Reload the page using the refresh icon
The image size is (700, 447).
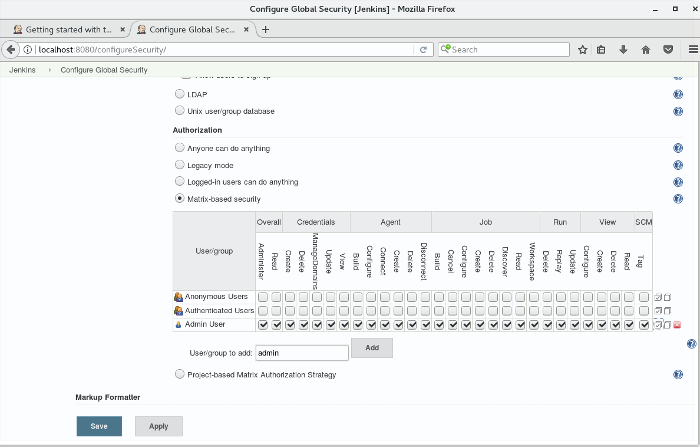click(x=423, y=49)
